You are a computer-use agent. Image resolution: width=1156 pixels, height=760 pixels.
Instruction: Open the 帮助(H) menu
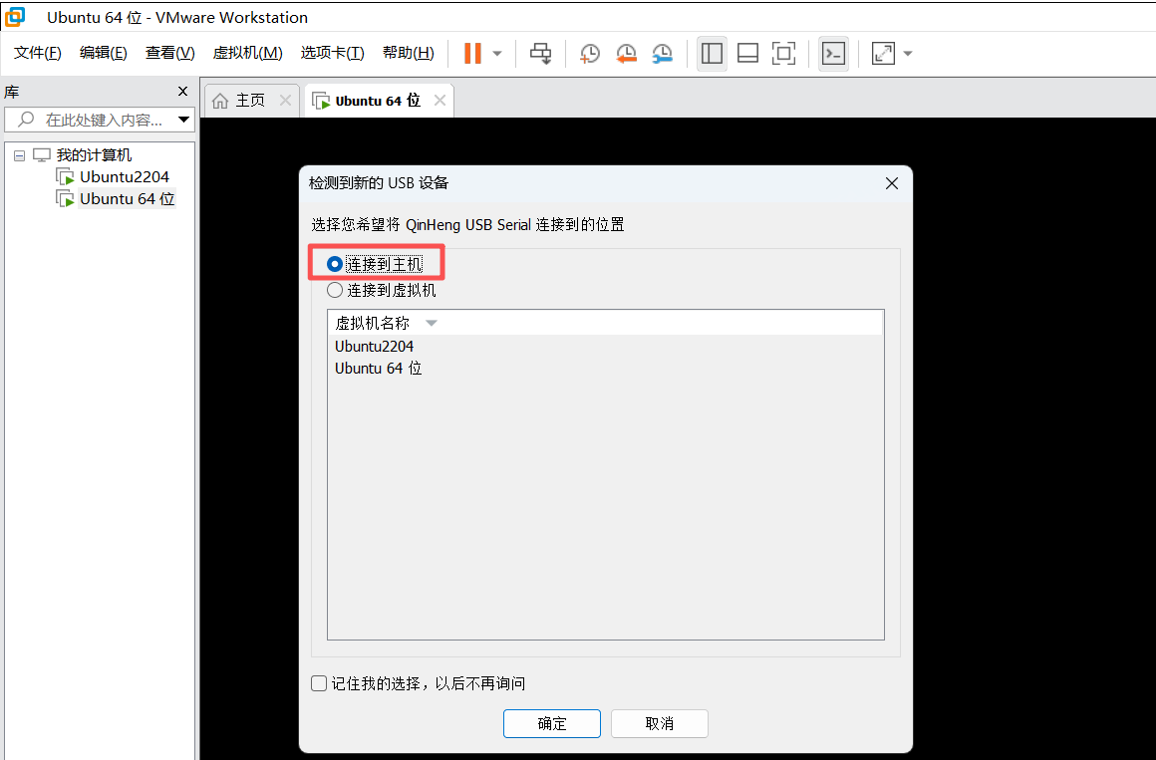point(408,52)
